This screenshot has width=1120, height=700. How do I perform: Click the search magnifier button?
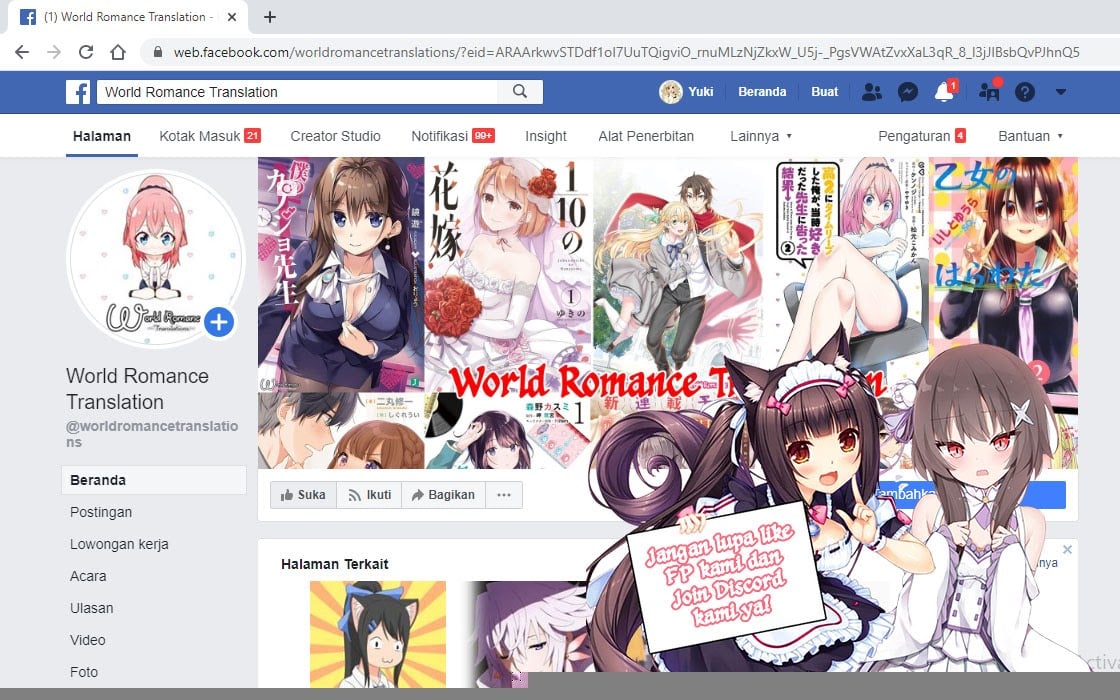pos(520,91)
